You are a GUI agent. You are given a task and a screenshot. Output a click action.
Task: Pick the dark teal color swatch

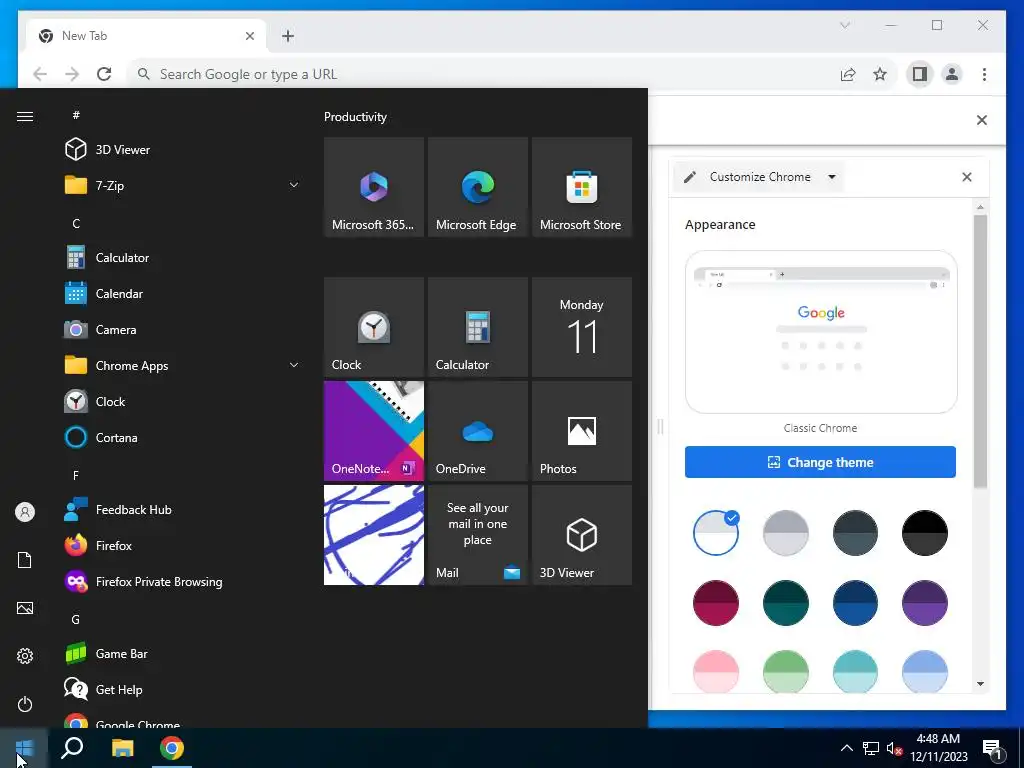point(786,603)
